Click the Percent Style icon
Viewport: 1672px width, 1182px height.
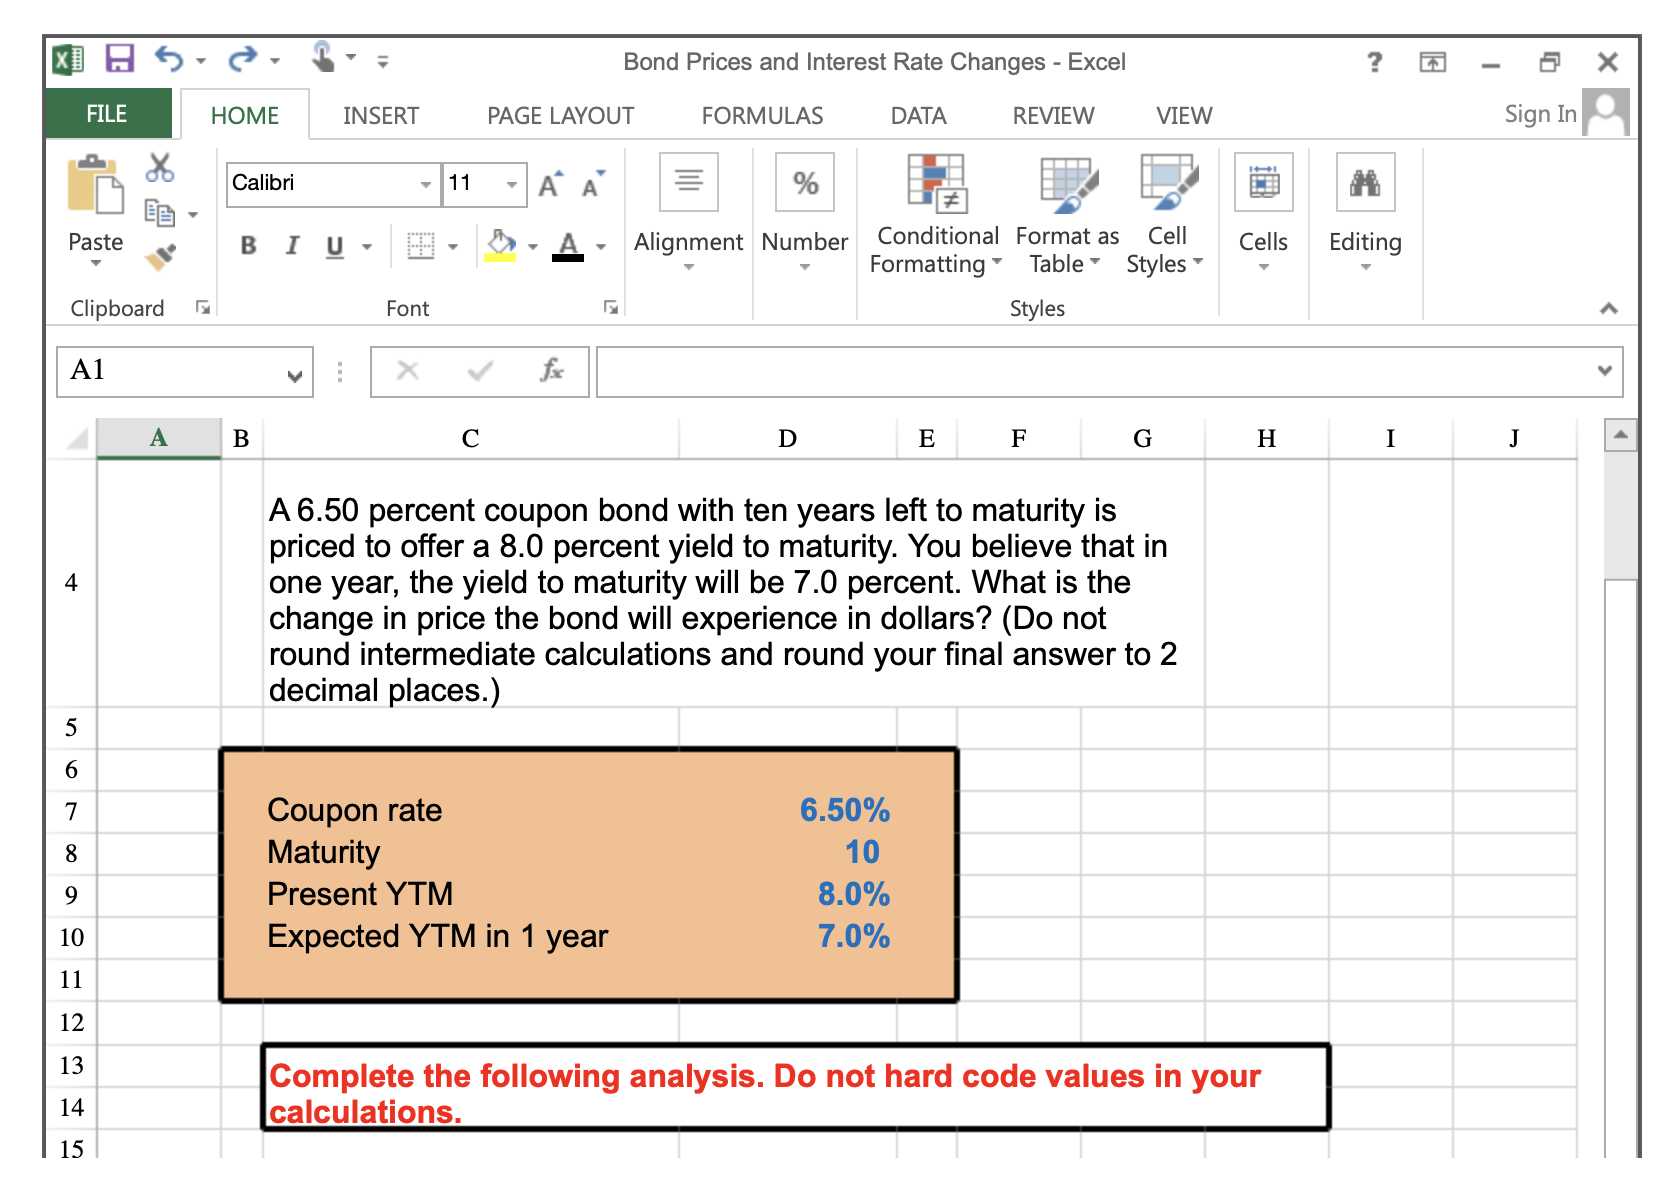tap(804, 182)
